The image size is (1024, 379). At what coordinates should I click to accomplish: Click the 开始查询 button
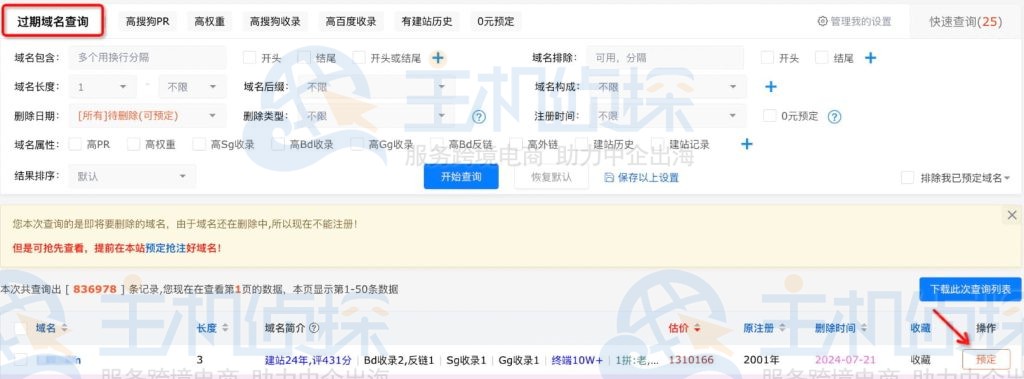(x=461, y=176)
